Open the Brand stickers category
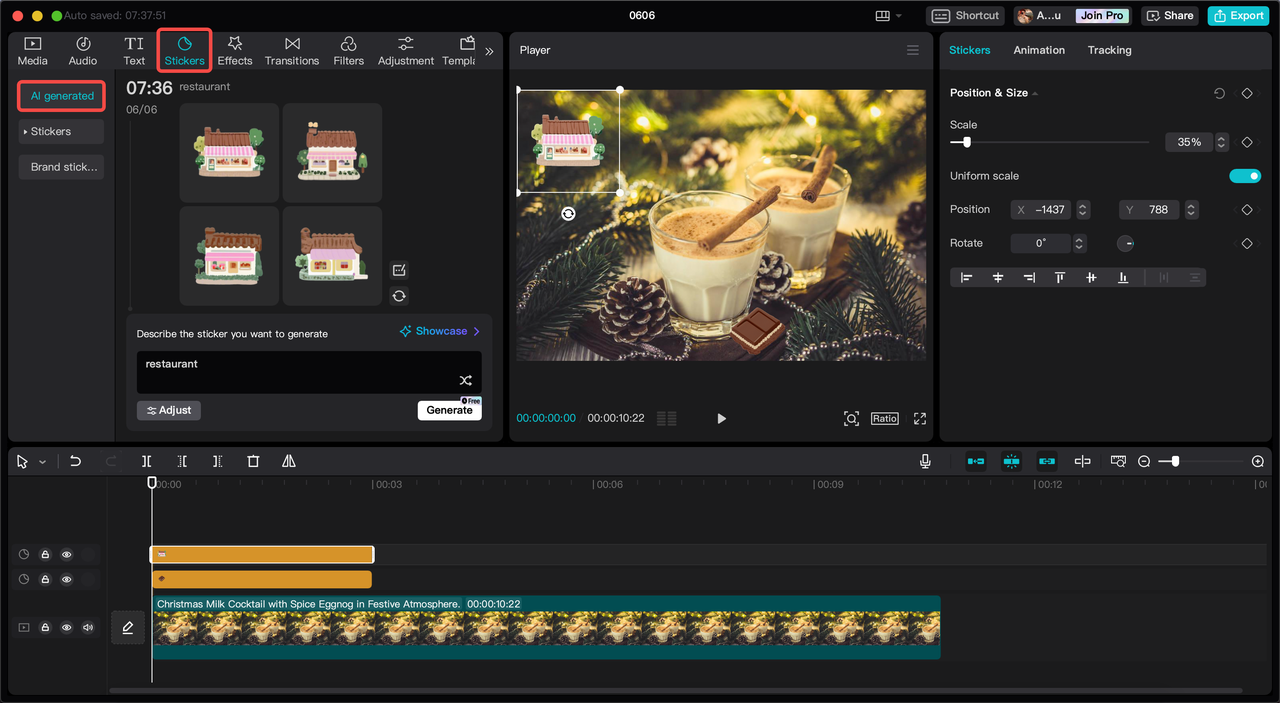 61,167
